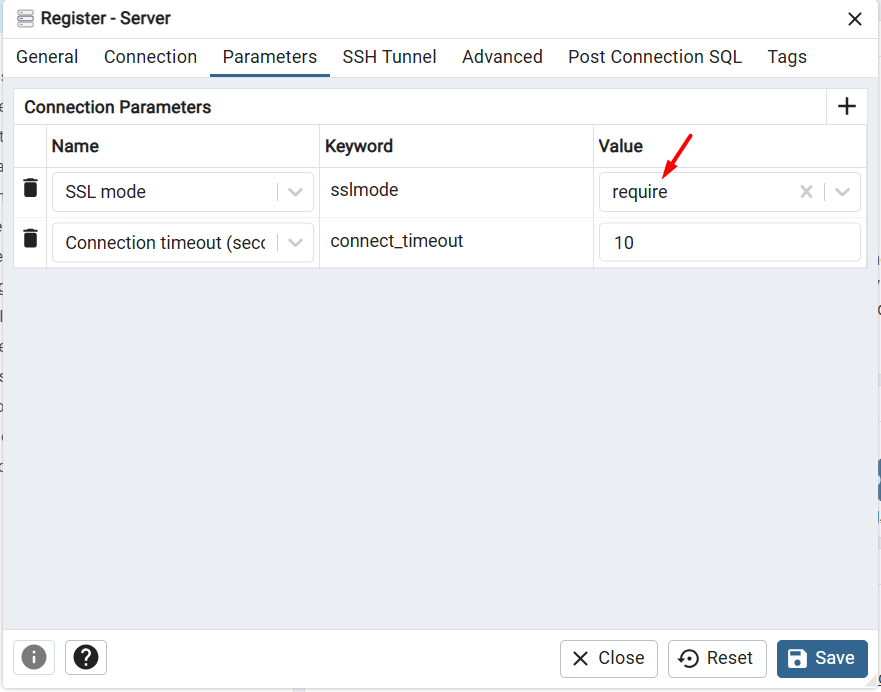
Task: Clear the require SSL mode value
Action: click(806, 192)
